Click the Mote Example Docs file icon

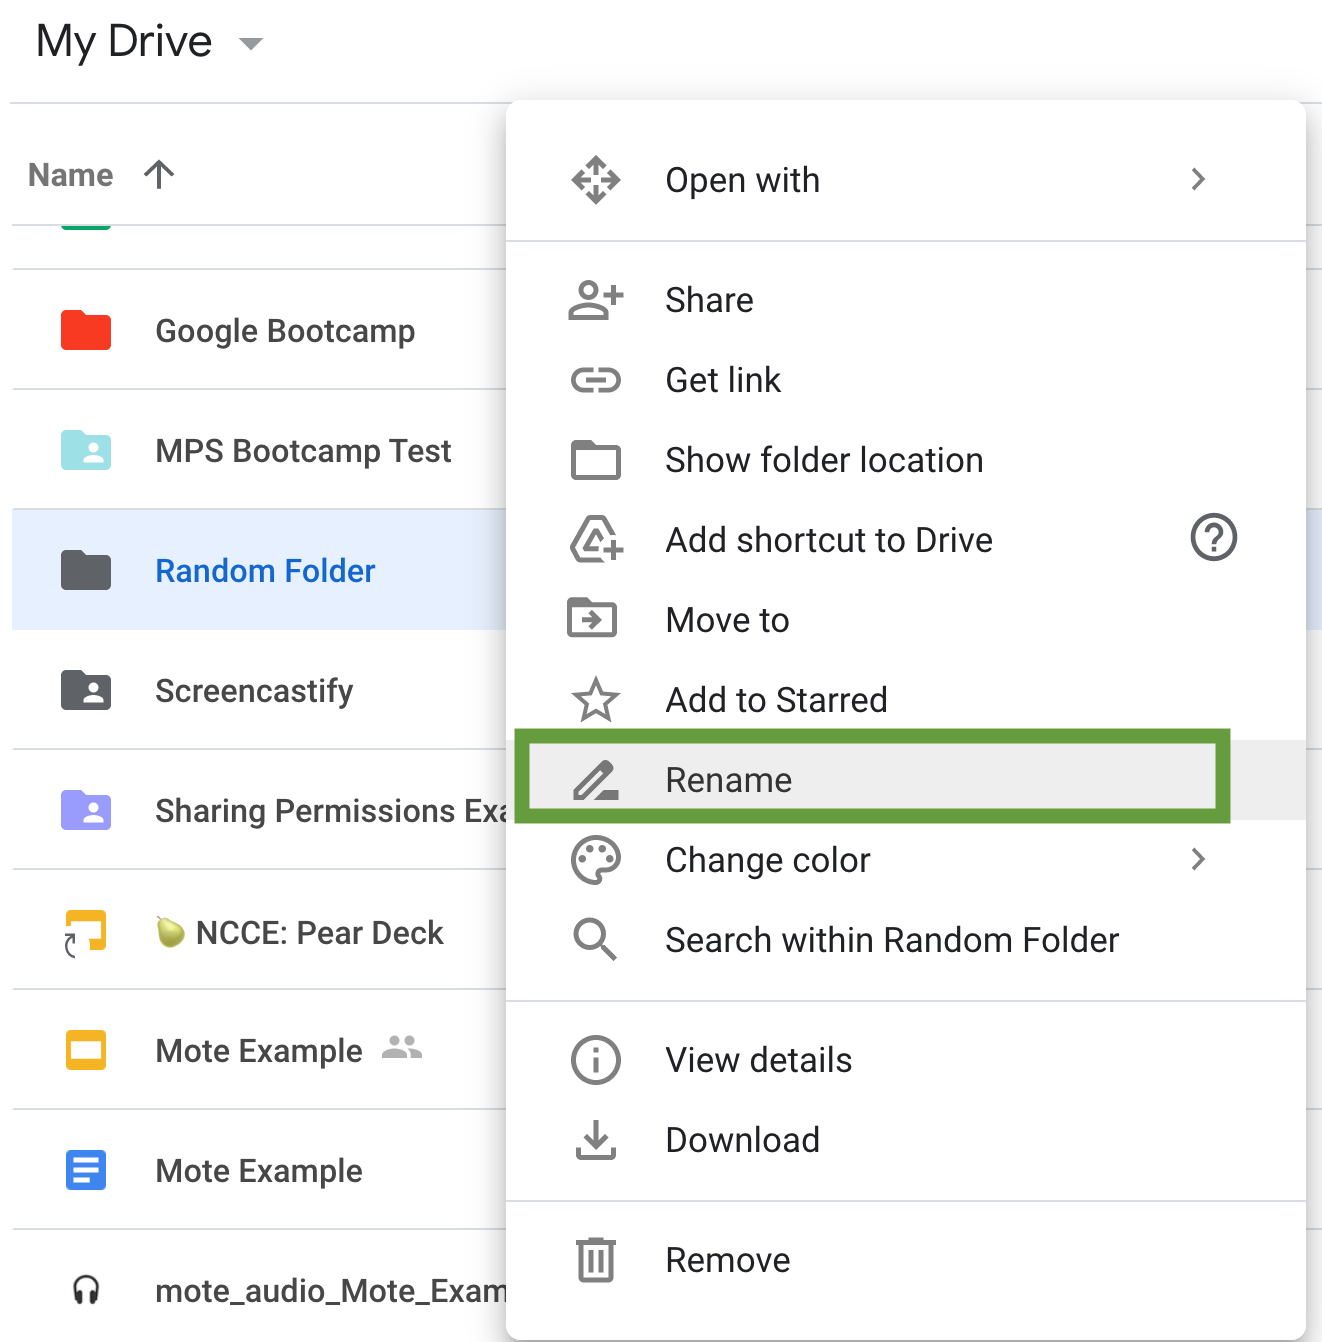(86, 1170)
